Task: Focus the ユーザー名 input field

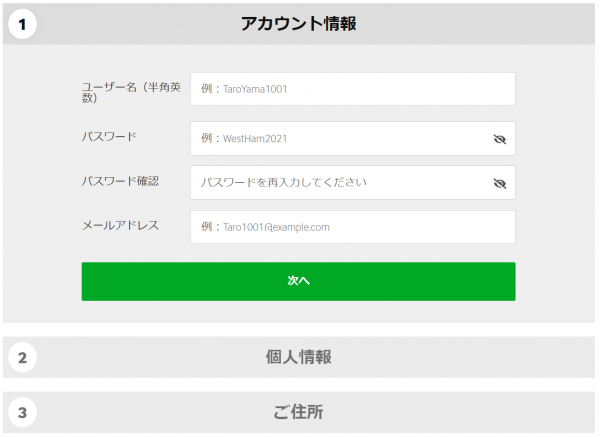Action: [353, 89]
